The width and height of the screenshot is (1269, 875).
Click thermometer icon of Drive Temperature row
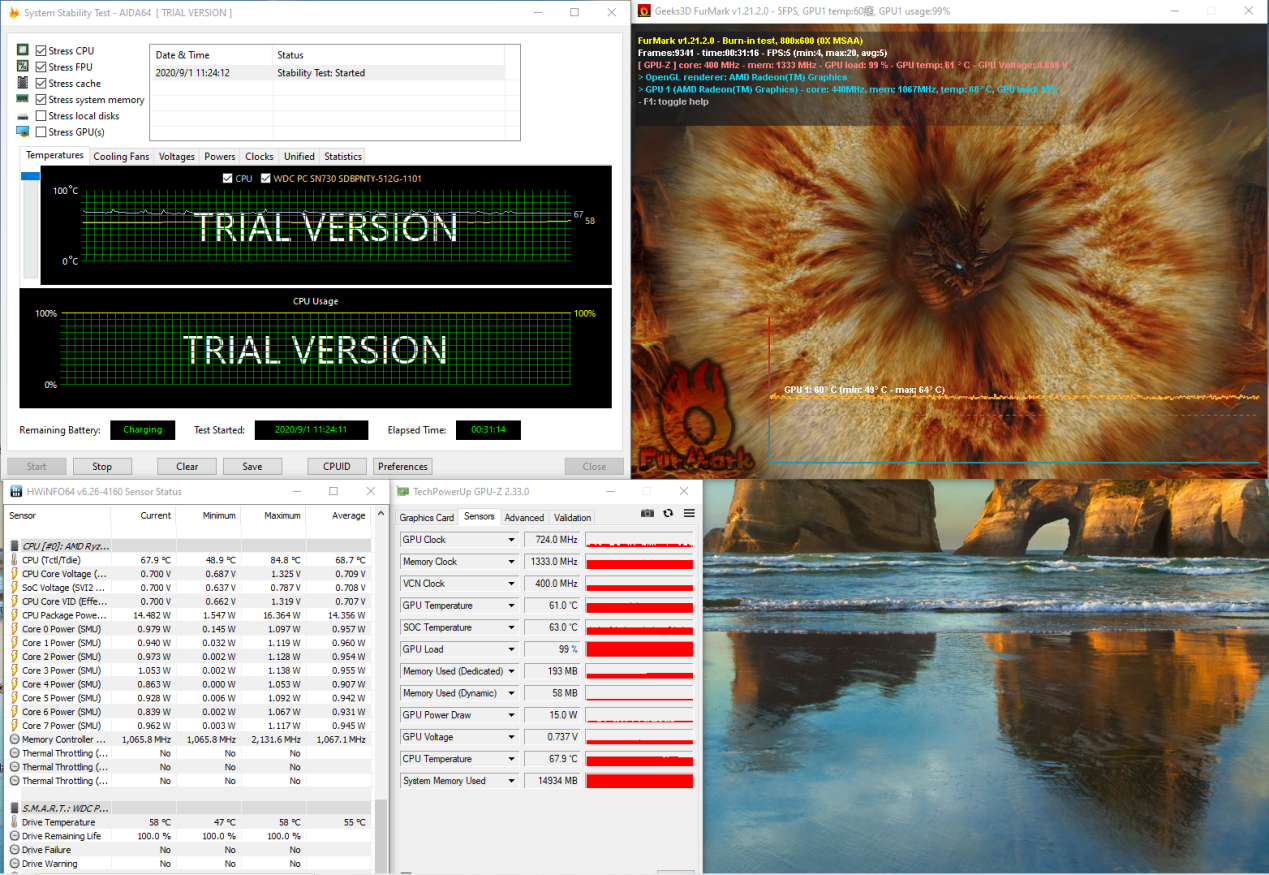click(x=15, y=822)
